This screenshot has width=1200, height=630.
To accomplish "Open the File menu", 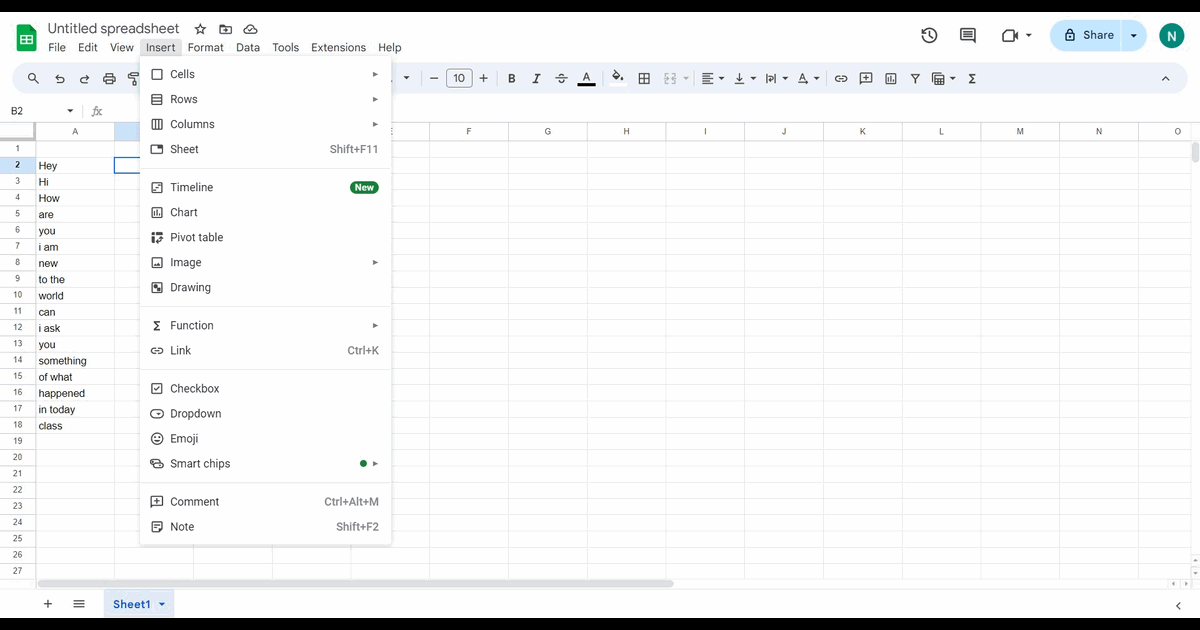I will tap(57, 47).
